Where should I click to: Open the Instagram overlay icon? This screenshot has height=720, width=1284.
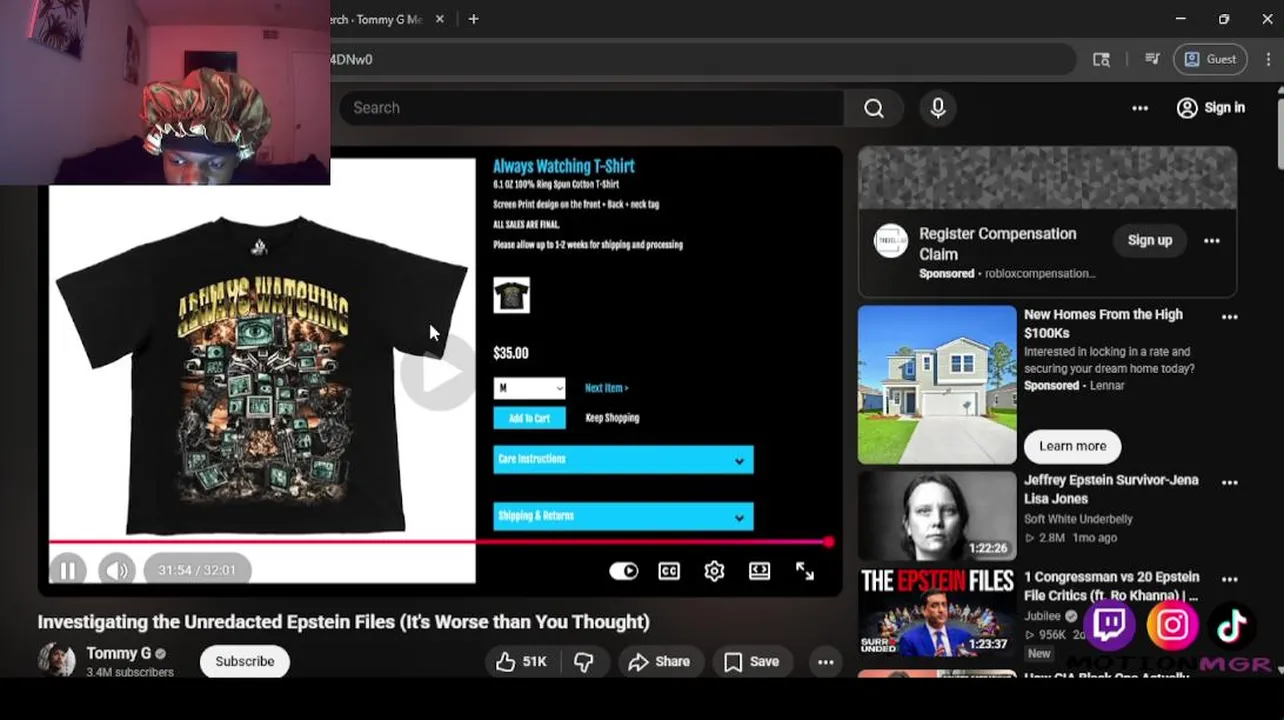(x=1172, y=625)
